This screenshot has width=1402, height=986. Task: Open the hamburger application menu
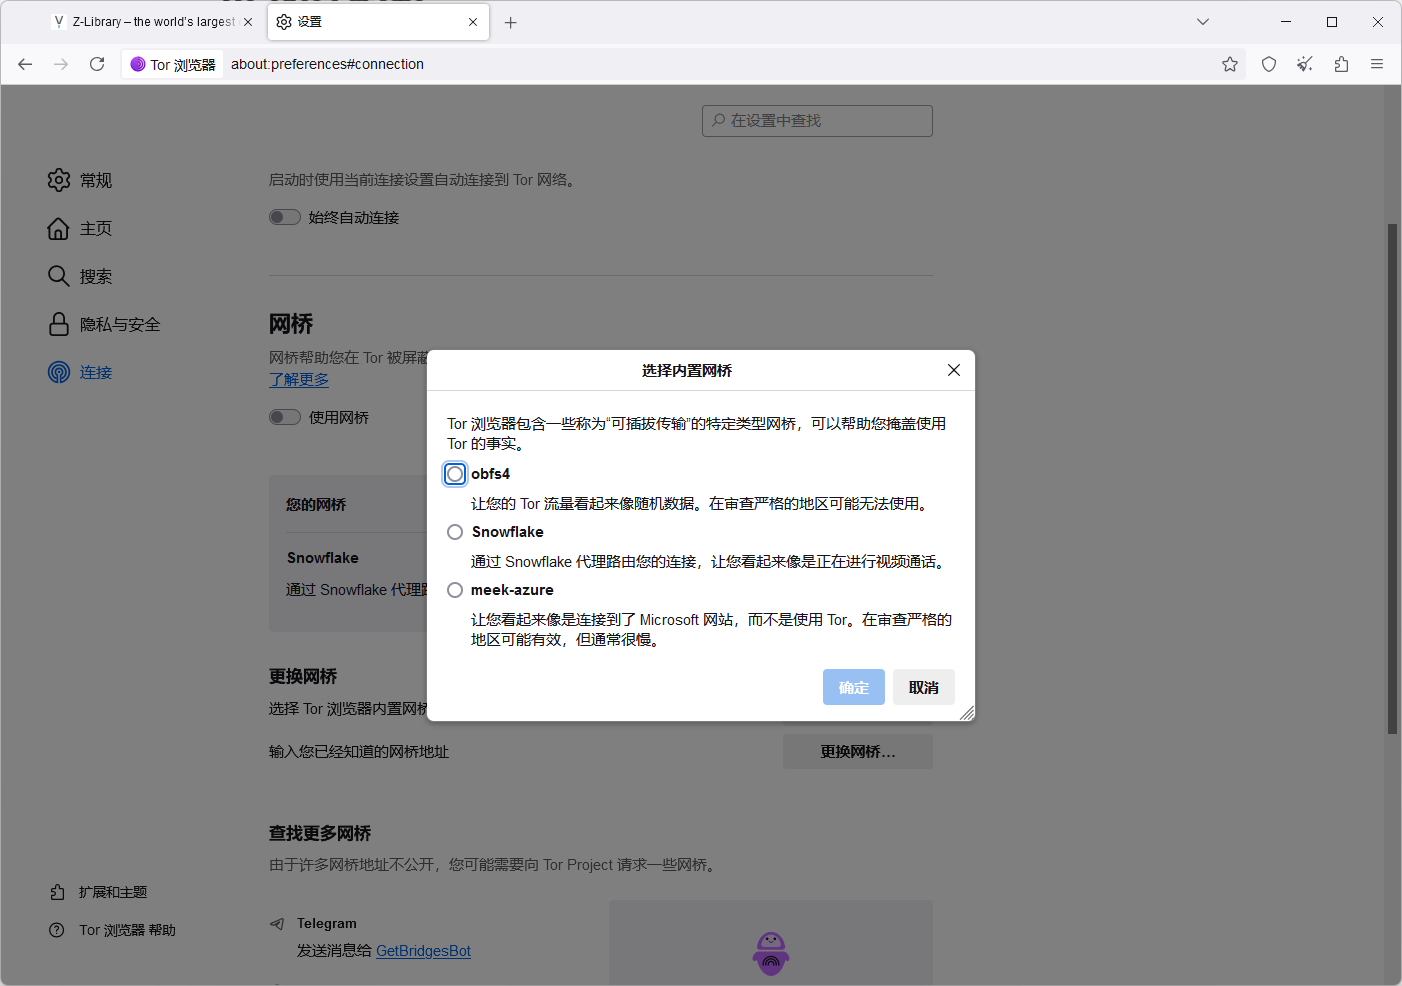pyautogui.click(x=1377, y=64)
